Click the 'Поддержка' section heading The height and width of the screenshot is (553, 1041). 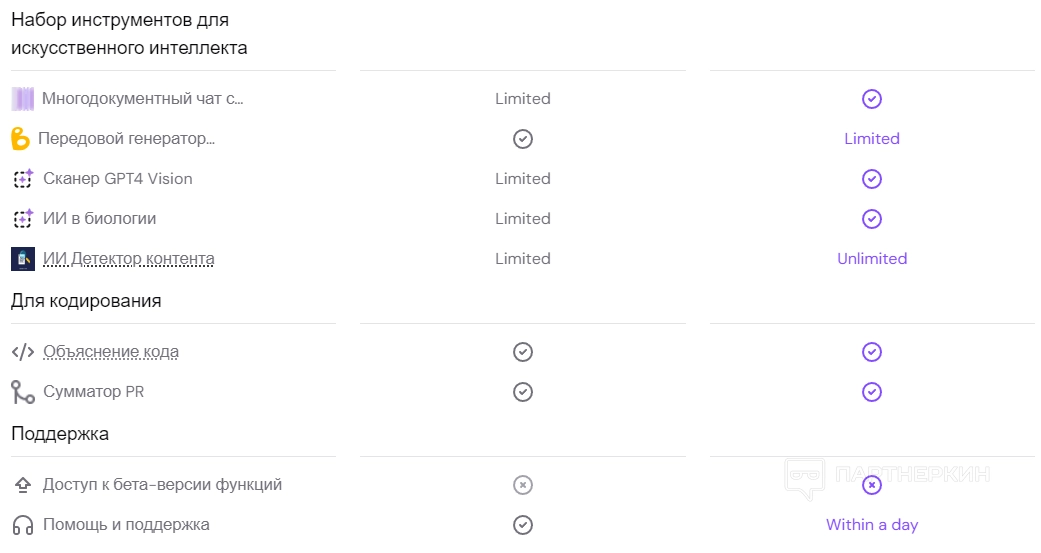[60, 434]
